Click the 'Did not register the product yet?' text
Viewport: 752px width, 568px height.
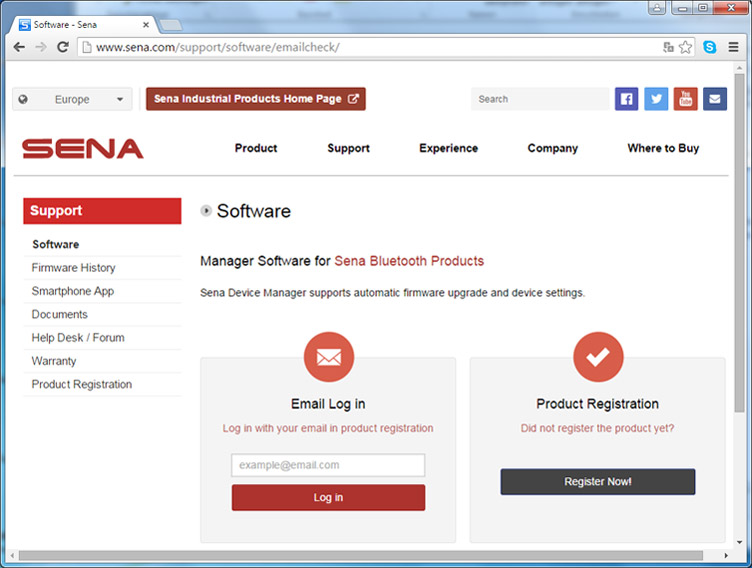point(598,428)
